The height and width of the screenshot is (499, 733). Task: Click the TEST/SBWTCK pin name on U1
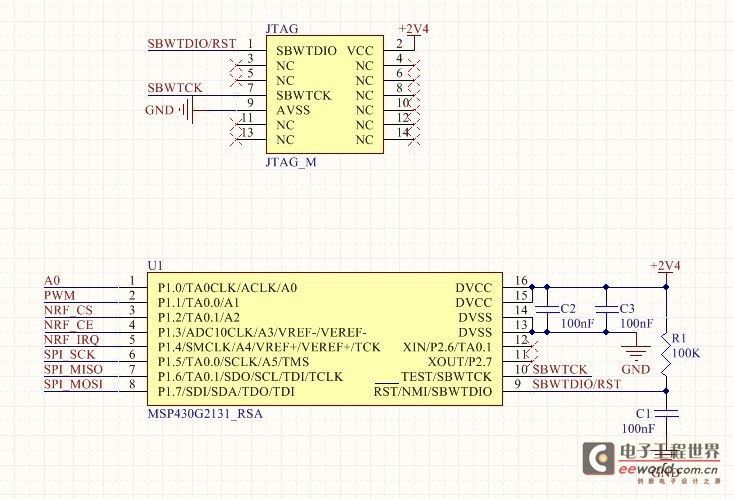[x=446, y=377]
